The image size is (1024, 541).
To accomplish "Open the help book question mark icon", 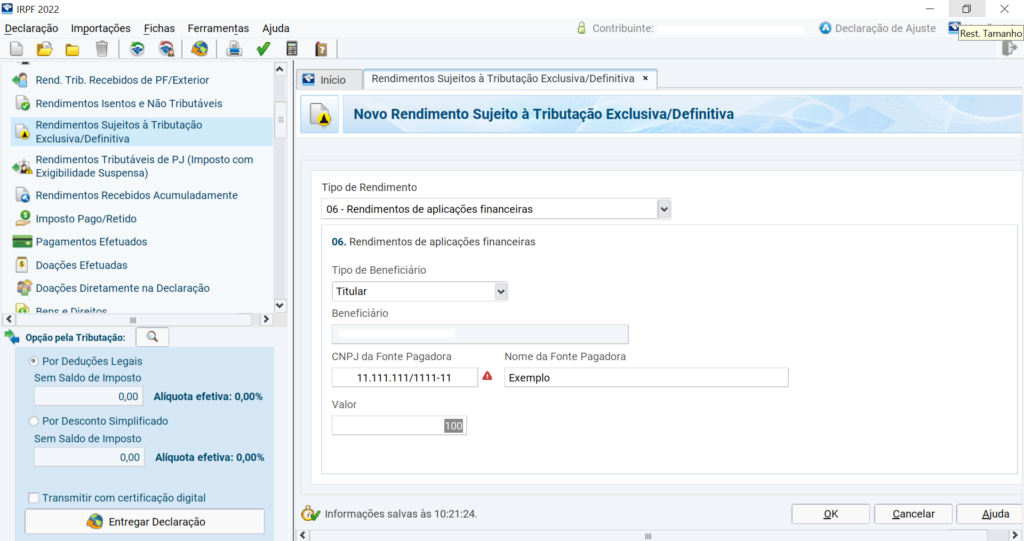I will 321,49.
